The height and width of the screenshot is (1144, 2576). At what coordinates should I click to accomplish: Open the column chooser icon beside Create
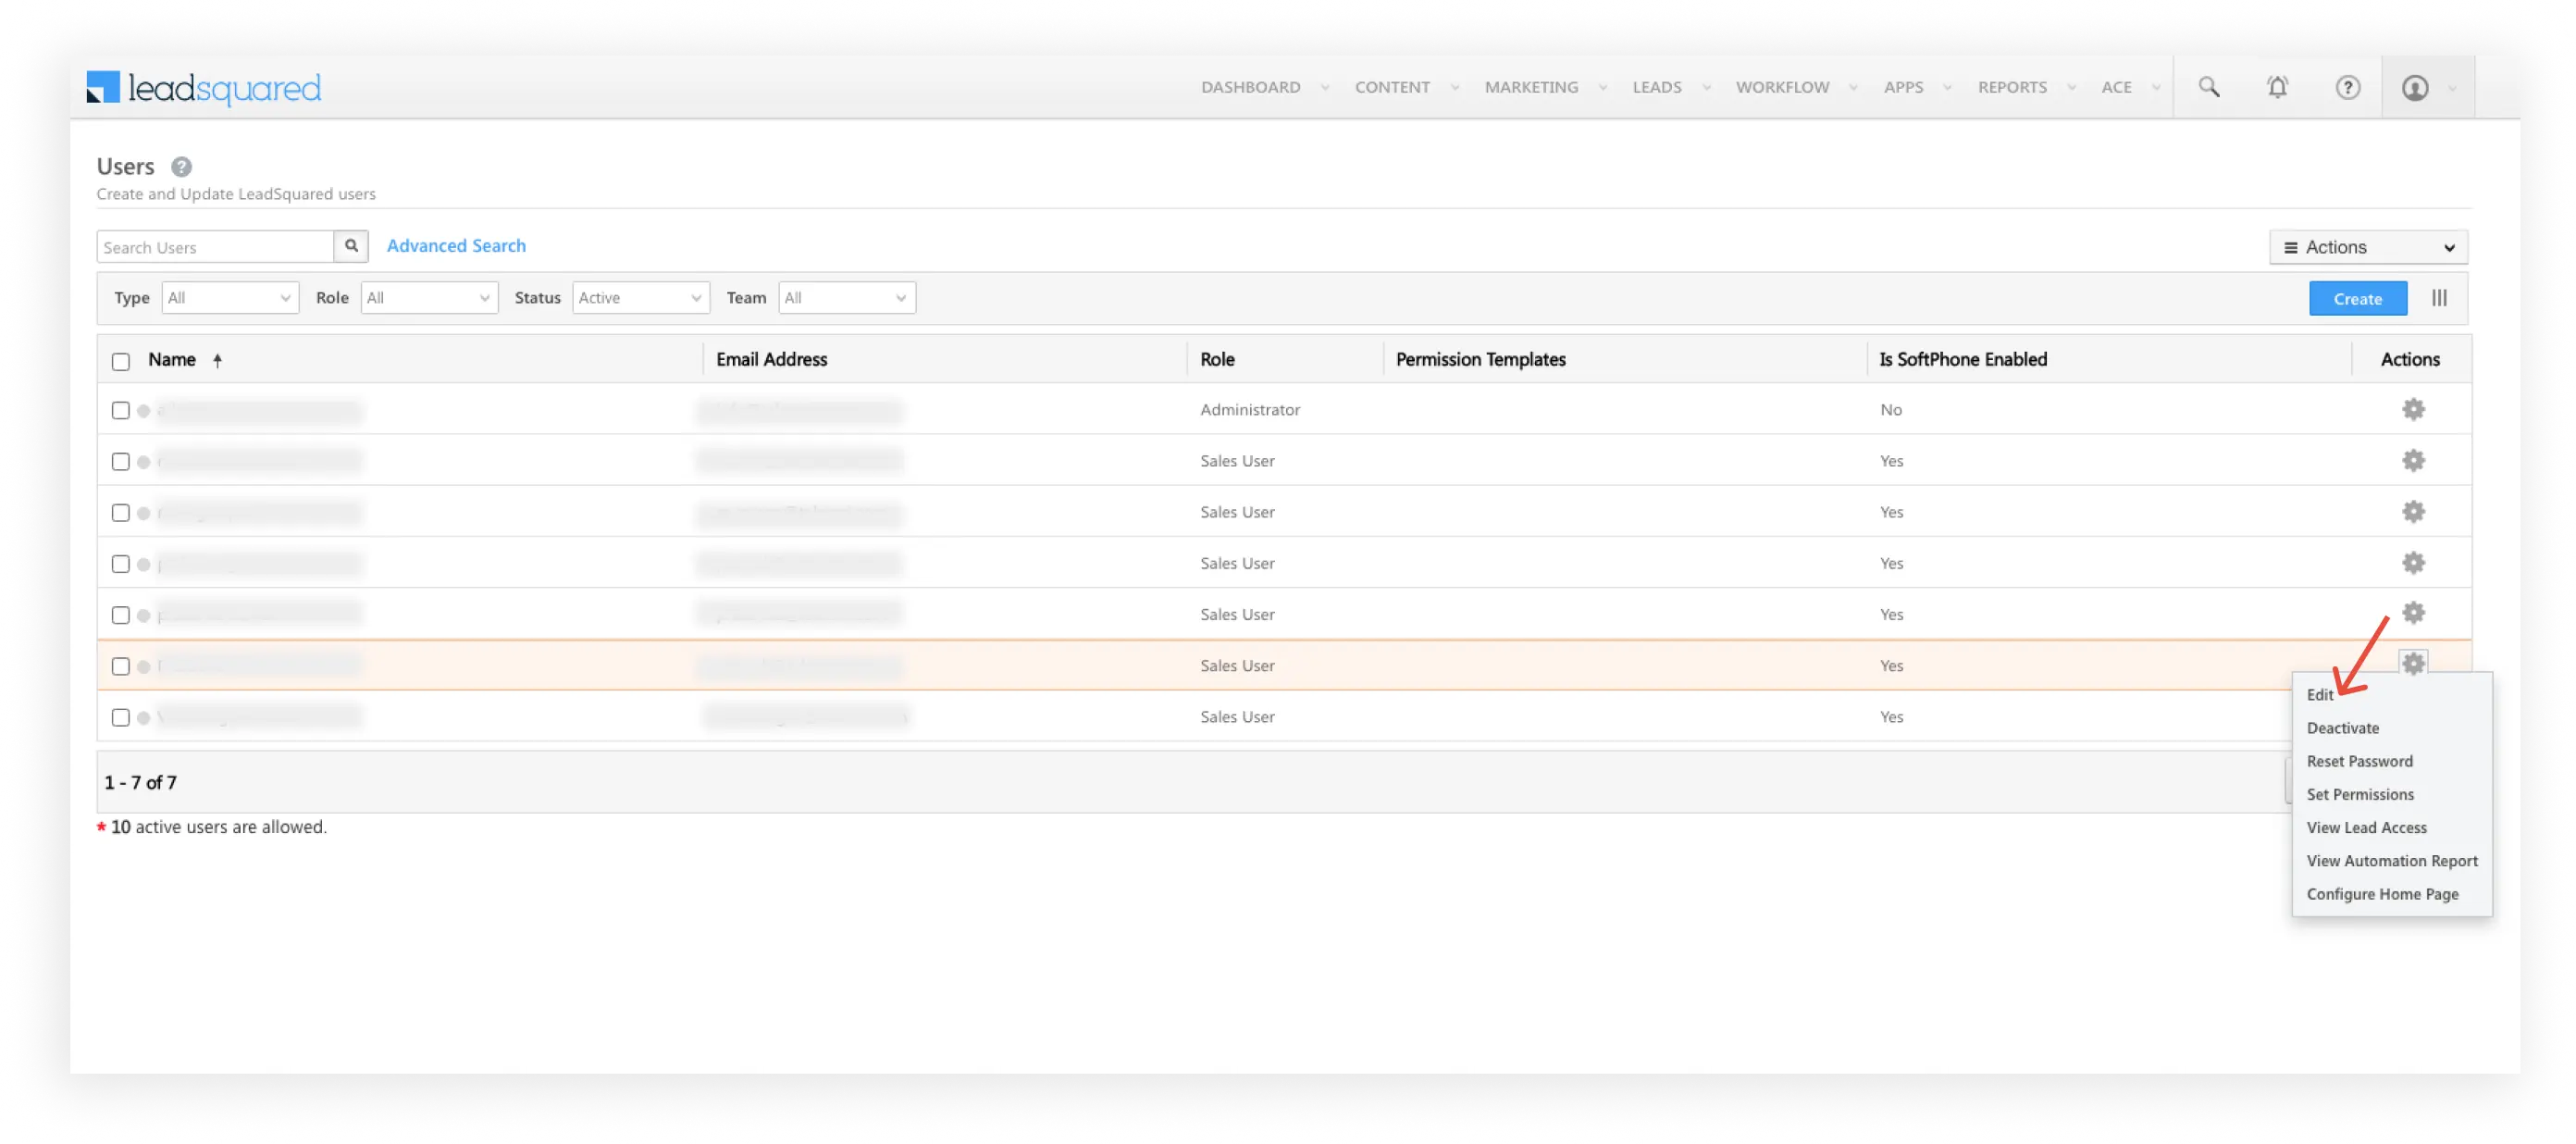click(x=2439, y=298)
